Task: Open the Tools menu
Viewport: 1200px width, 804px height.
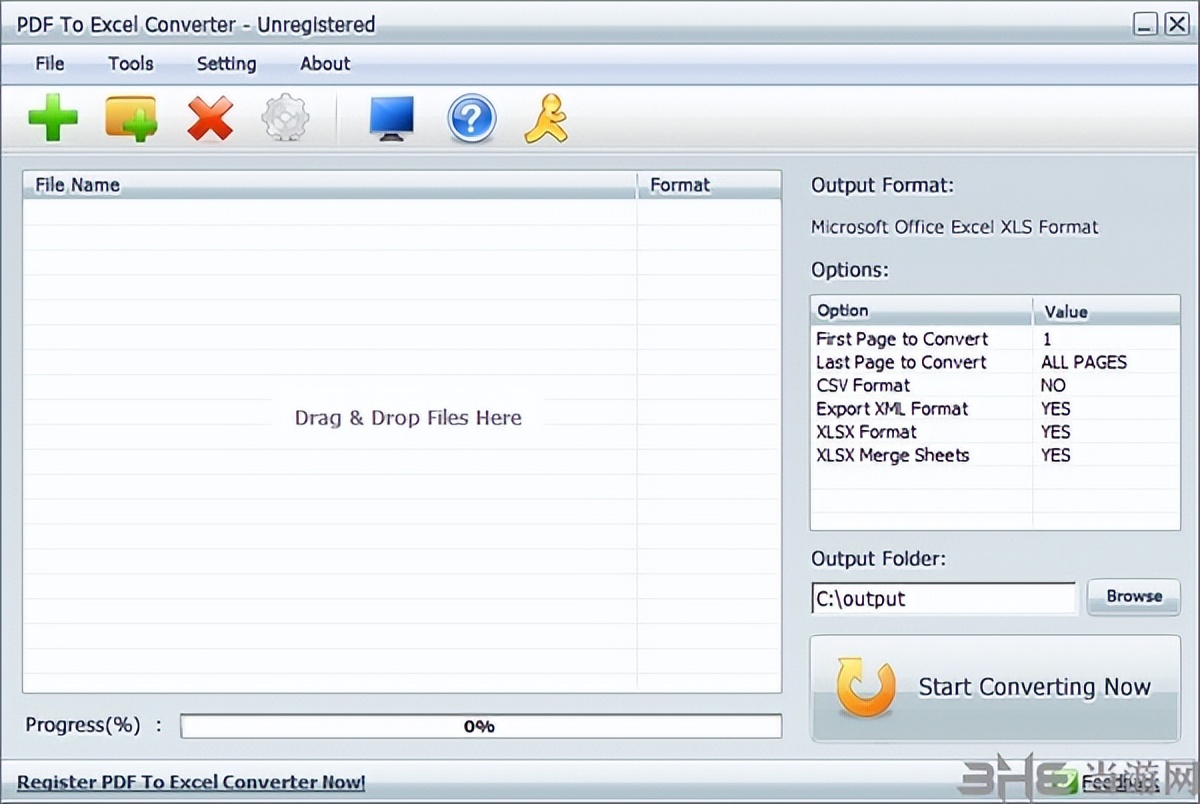Action: point(131,63)
